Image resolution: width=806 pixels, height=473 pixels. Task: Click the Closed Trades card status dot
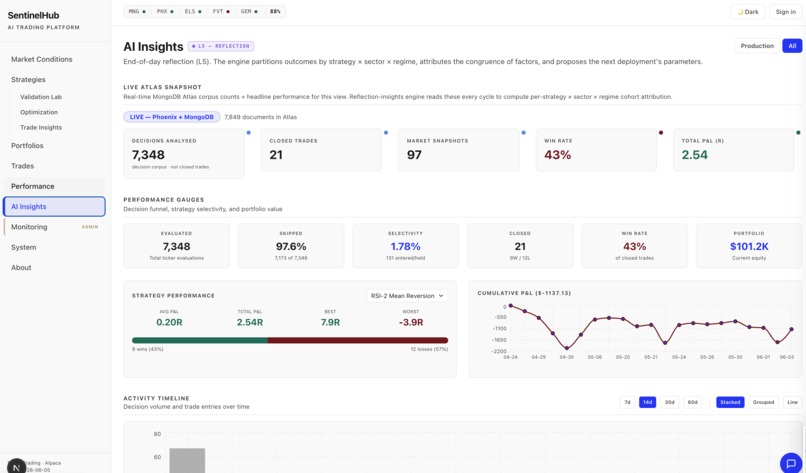pyautogui.click(x=386, y=133)
